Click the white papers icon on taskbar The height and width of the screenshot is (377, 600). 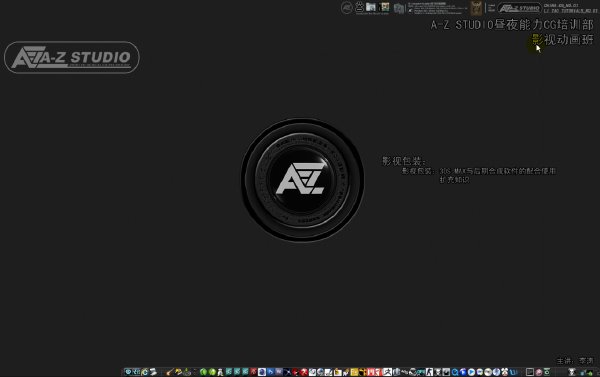pos(154,372)
